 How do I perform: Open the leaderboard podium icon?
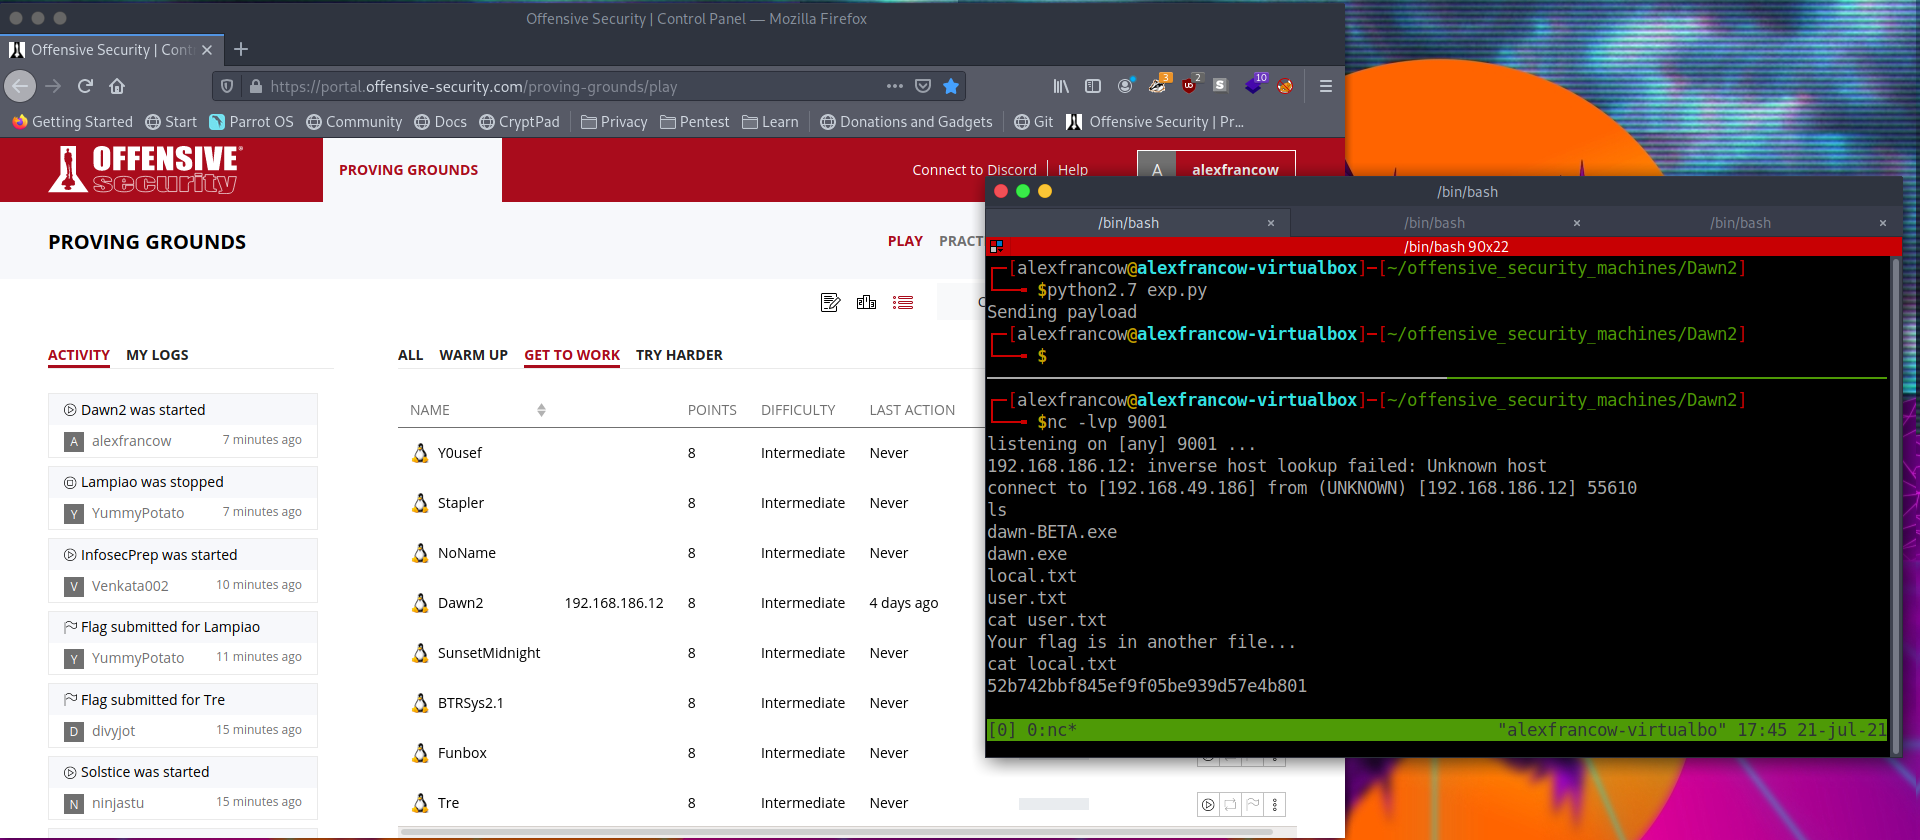(x=866, y=303)
